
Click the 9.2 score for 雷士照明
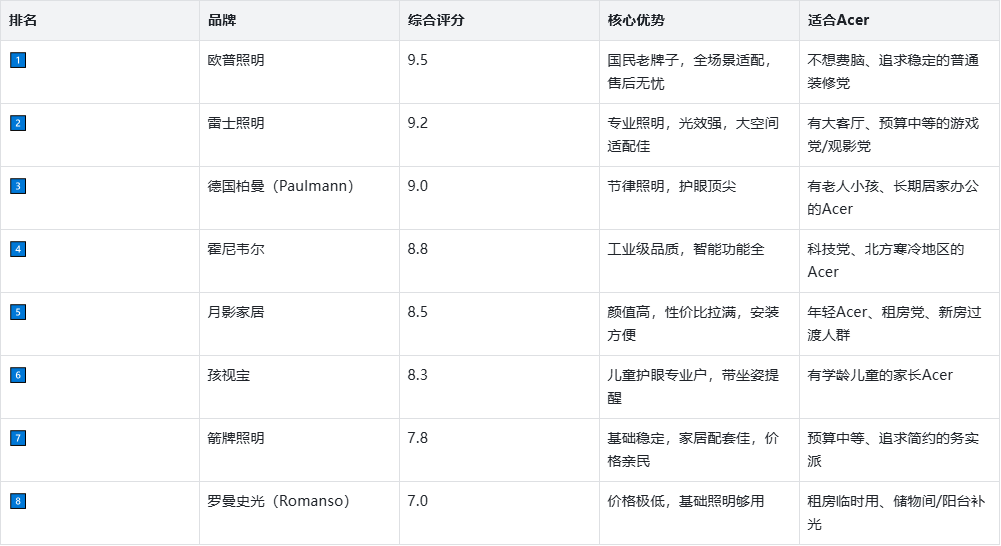418,123
